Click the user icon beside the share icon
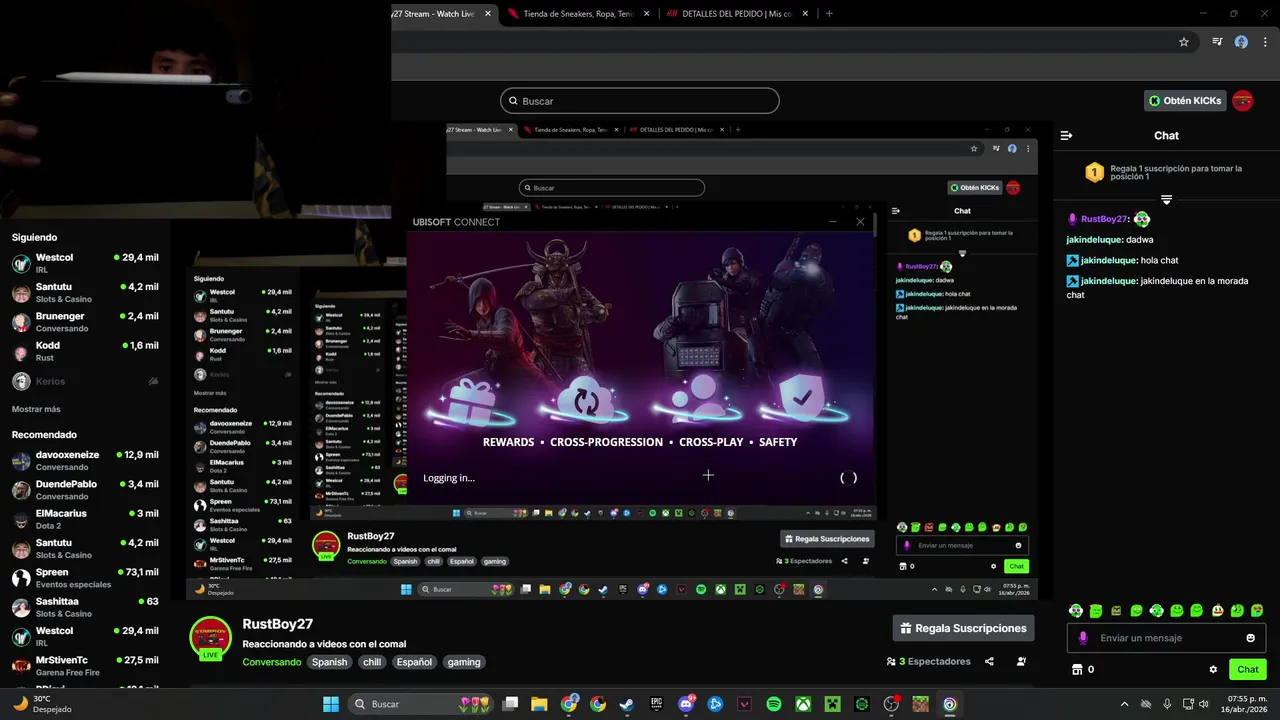1280x720 pixels. (1021, 661)
